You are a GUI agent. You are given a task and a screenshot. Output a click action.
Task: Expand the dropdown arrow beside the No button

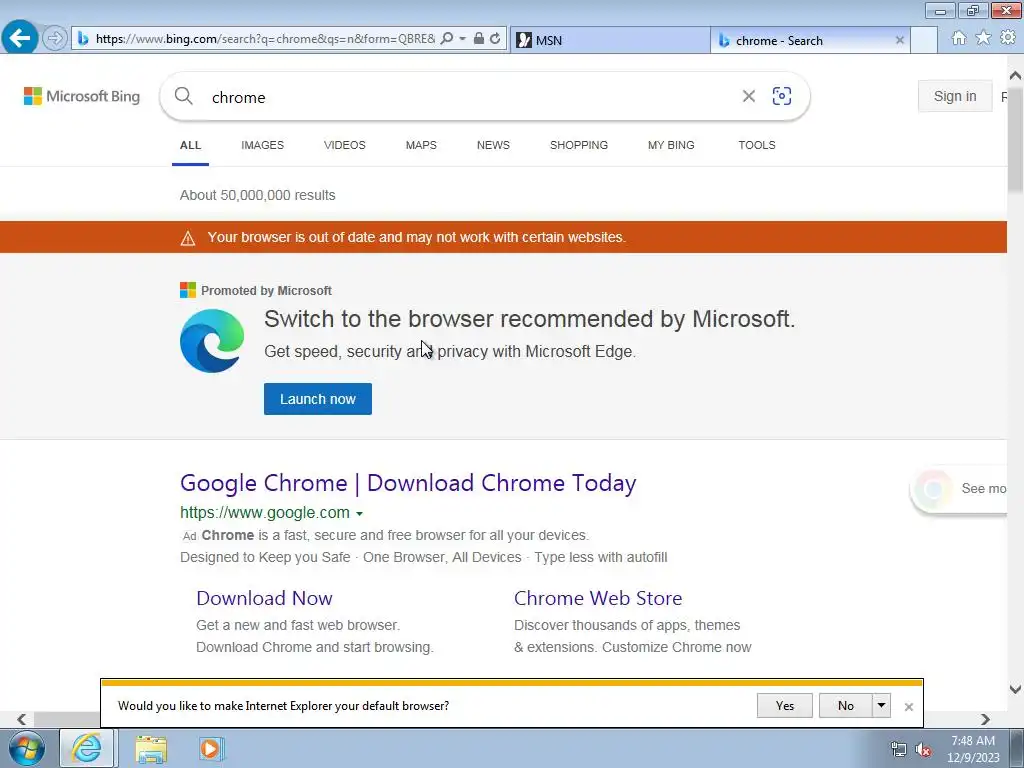(x=882, y=706)
